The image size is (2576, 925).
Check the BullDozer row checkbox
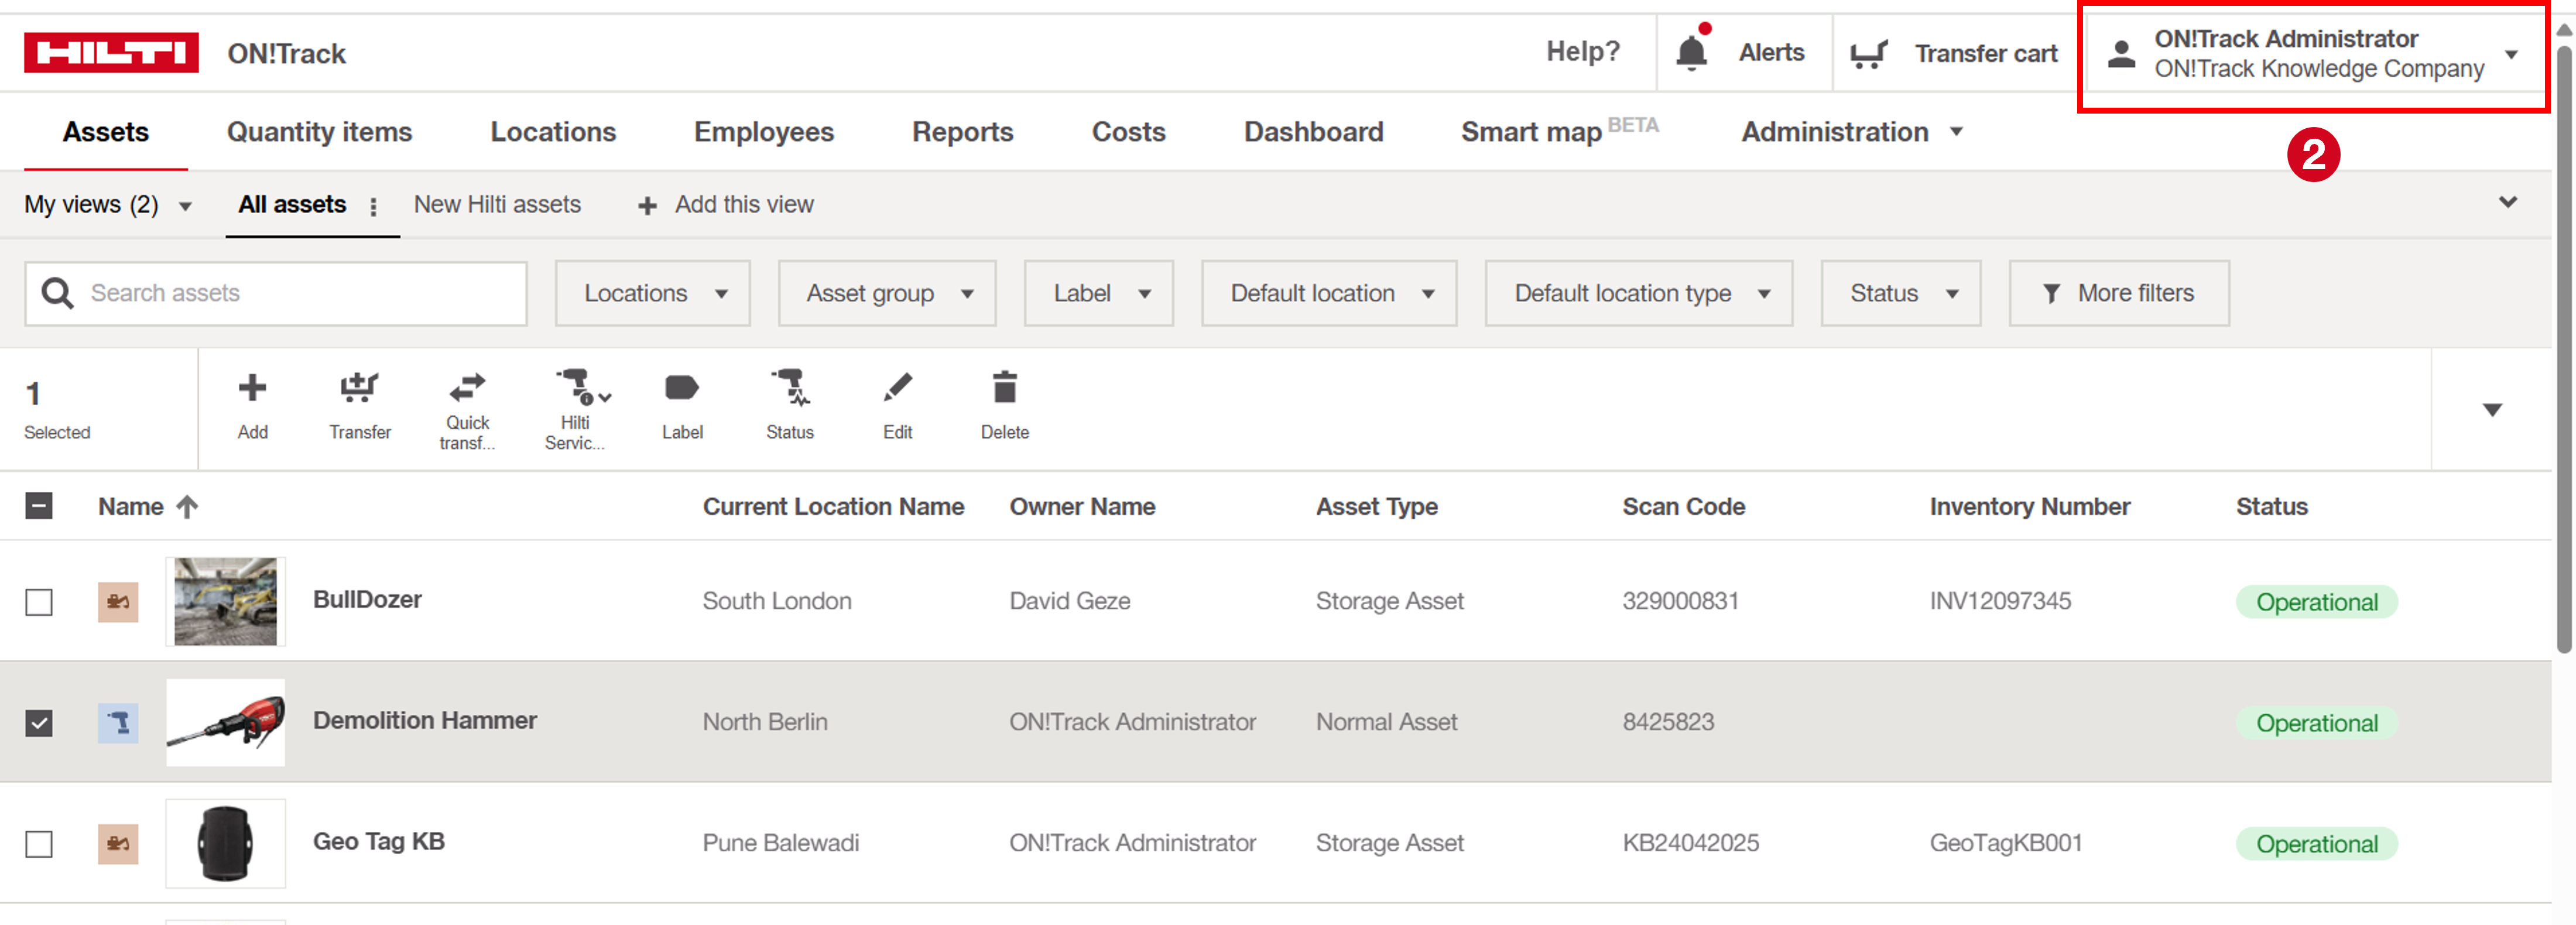click(x=39, y=602)
